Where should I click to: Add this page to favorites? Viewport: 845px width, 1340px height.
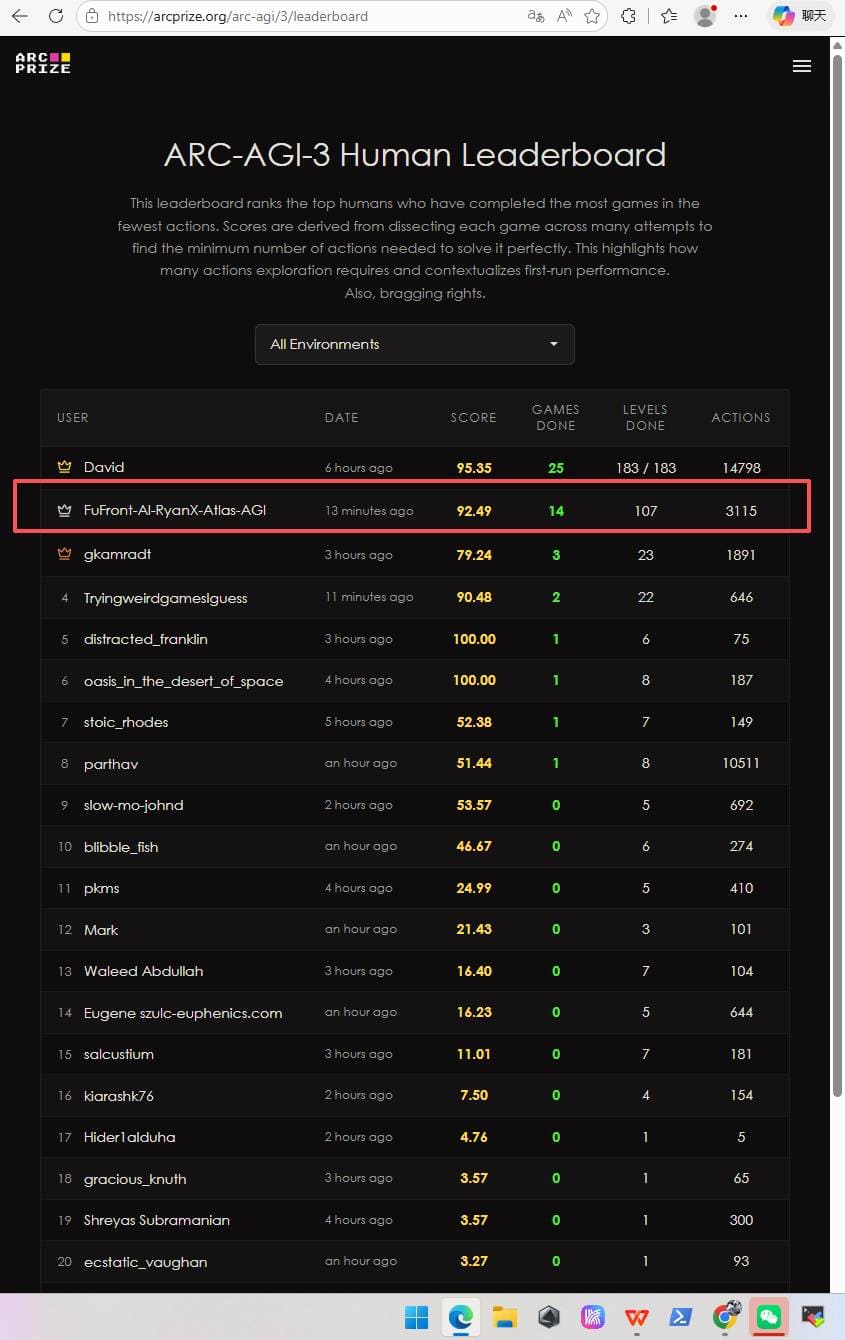coord(592,16)
